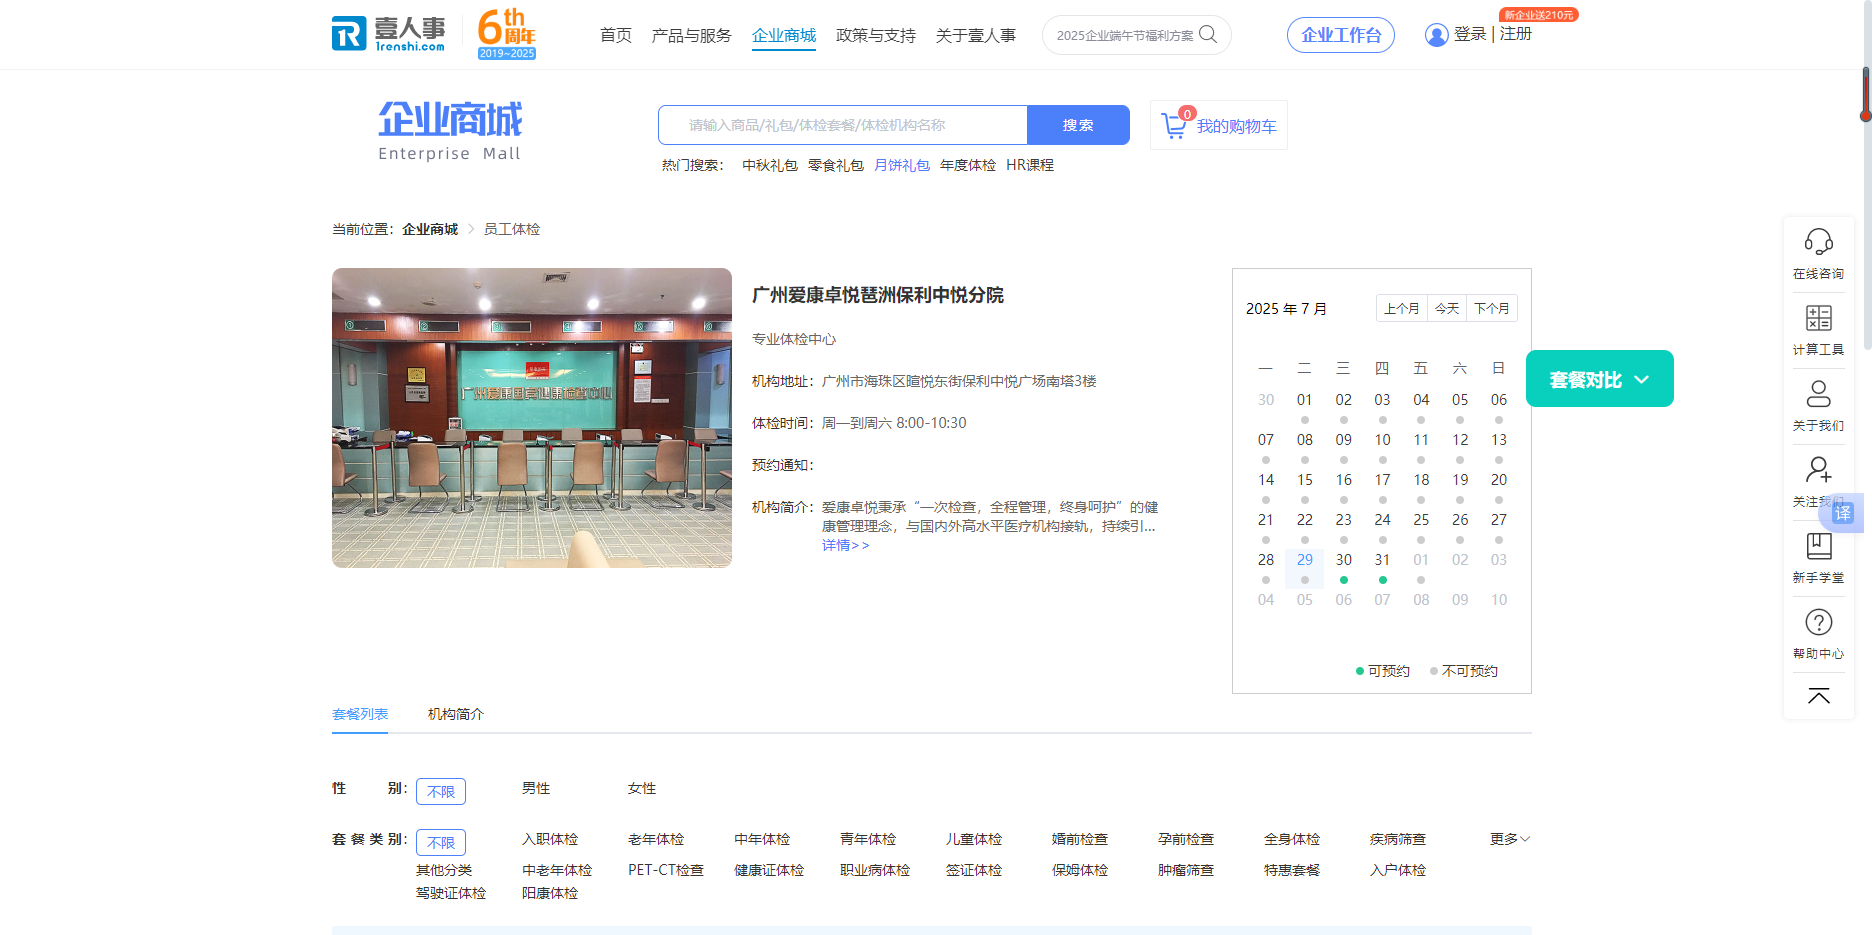1872x935 pixels.
Task: Click the top header search box
Action: [1136, 35]
